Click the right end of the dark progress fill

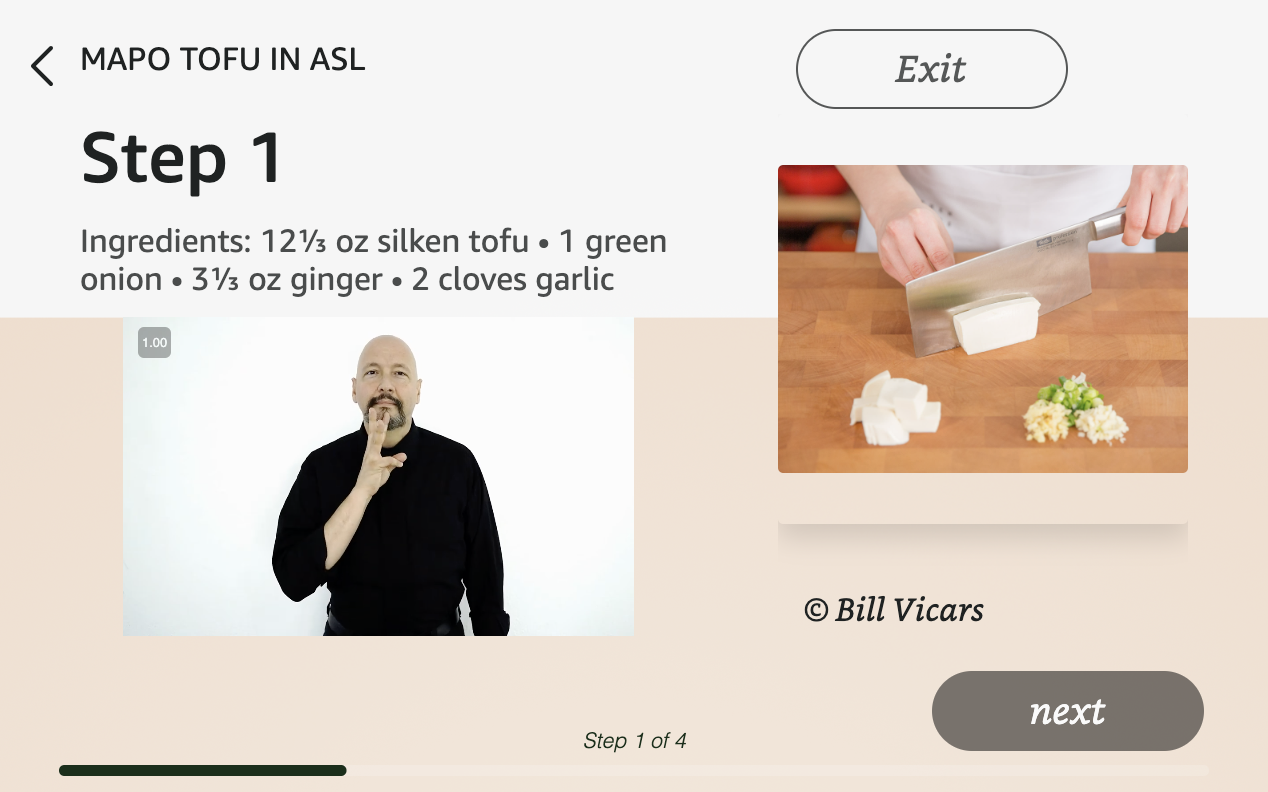tap(342, 770)
